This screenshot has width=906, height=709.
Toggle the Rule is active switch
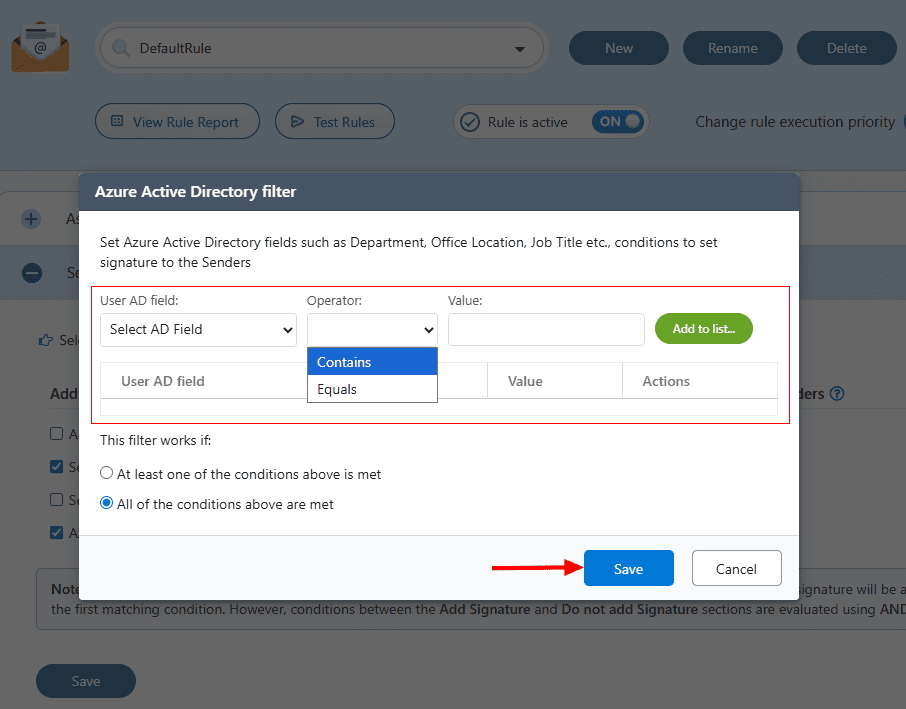[x=619, y=122]
